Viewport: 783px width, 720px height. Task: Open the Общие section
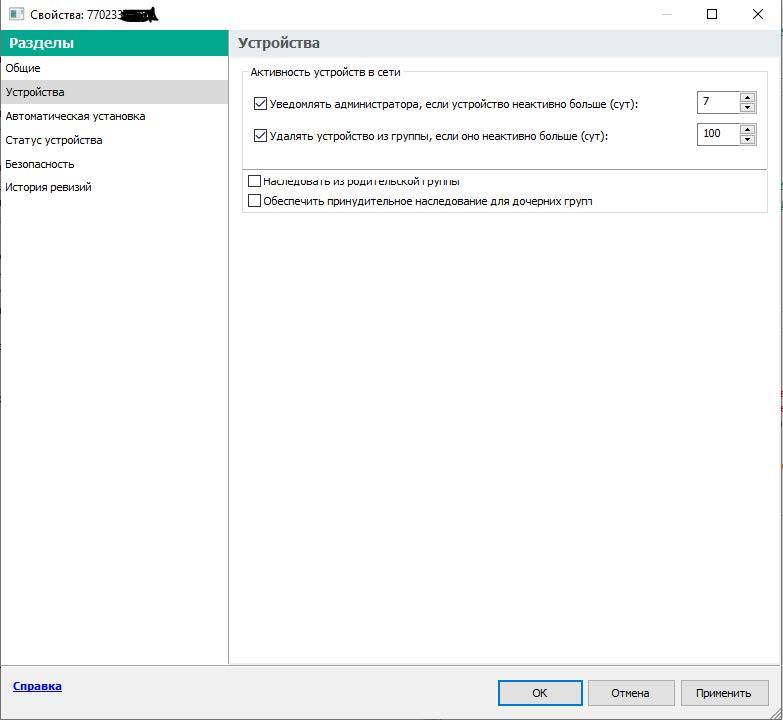pos(23,68)
